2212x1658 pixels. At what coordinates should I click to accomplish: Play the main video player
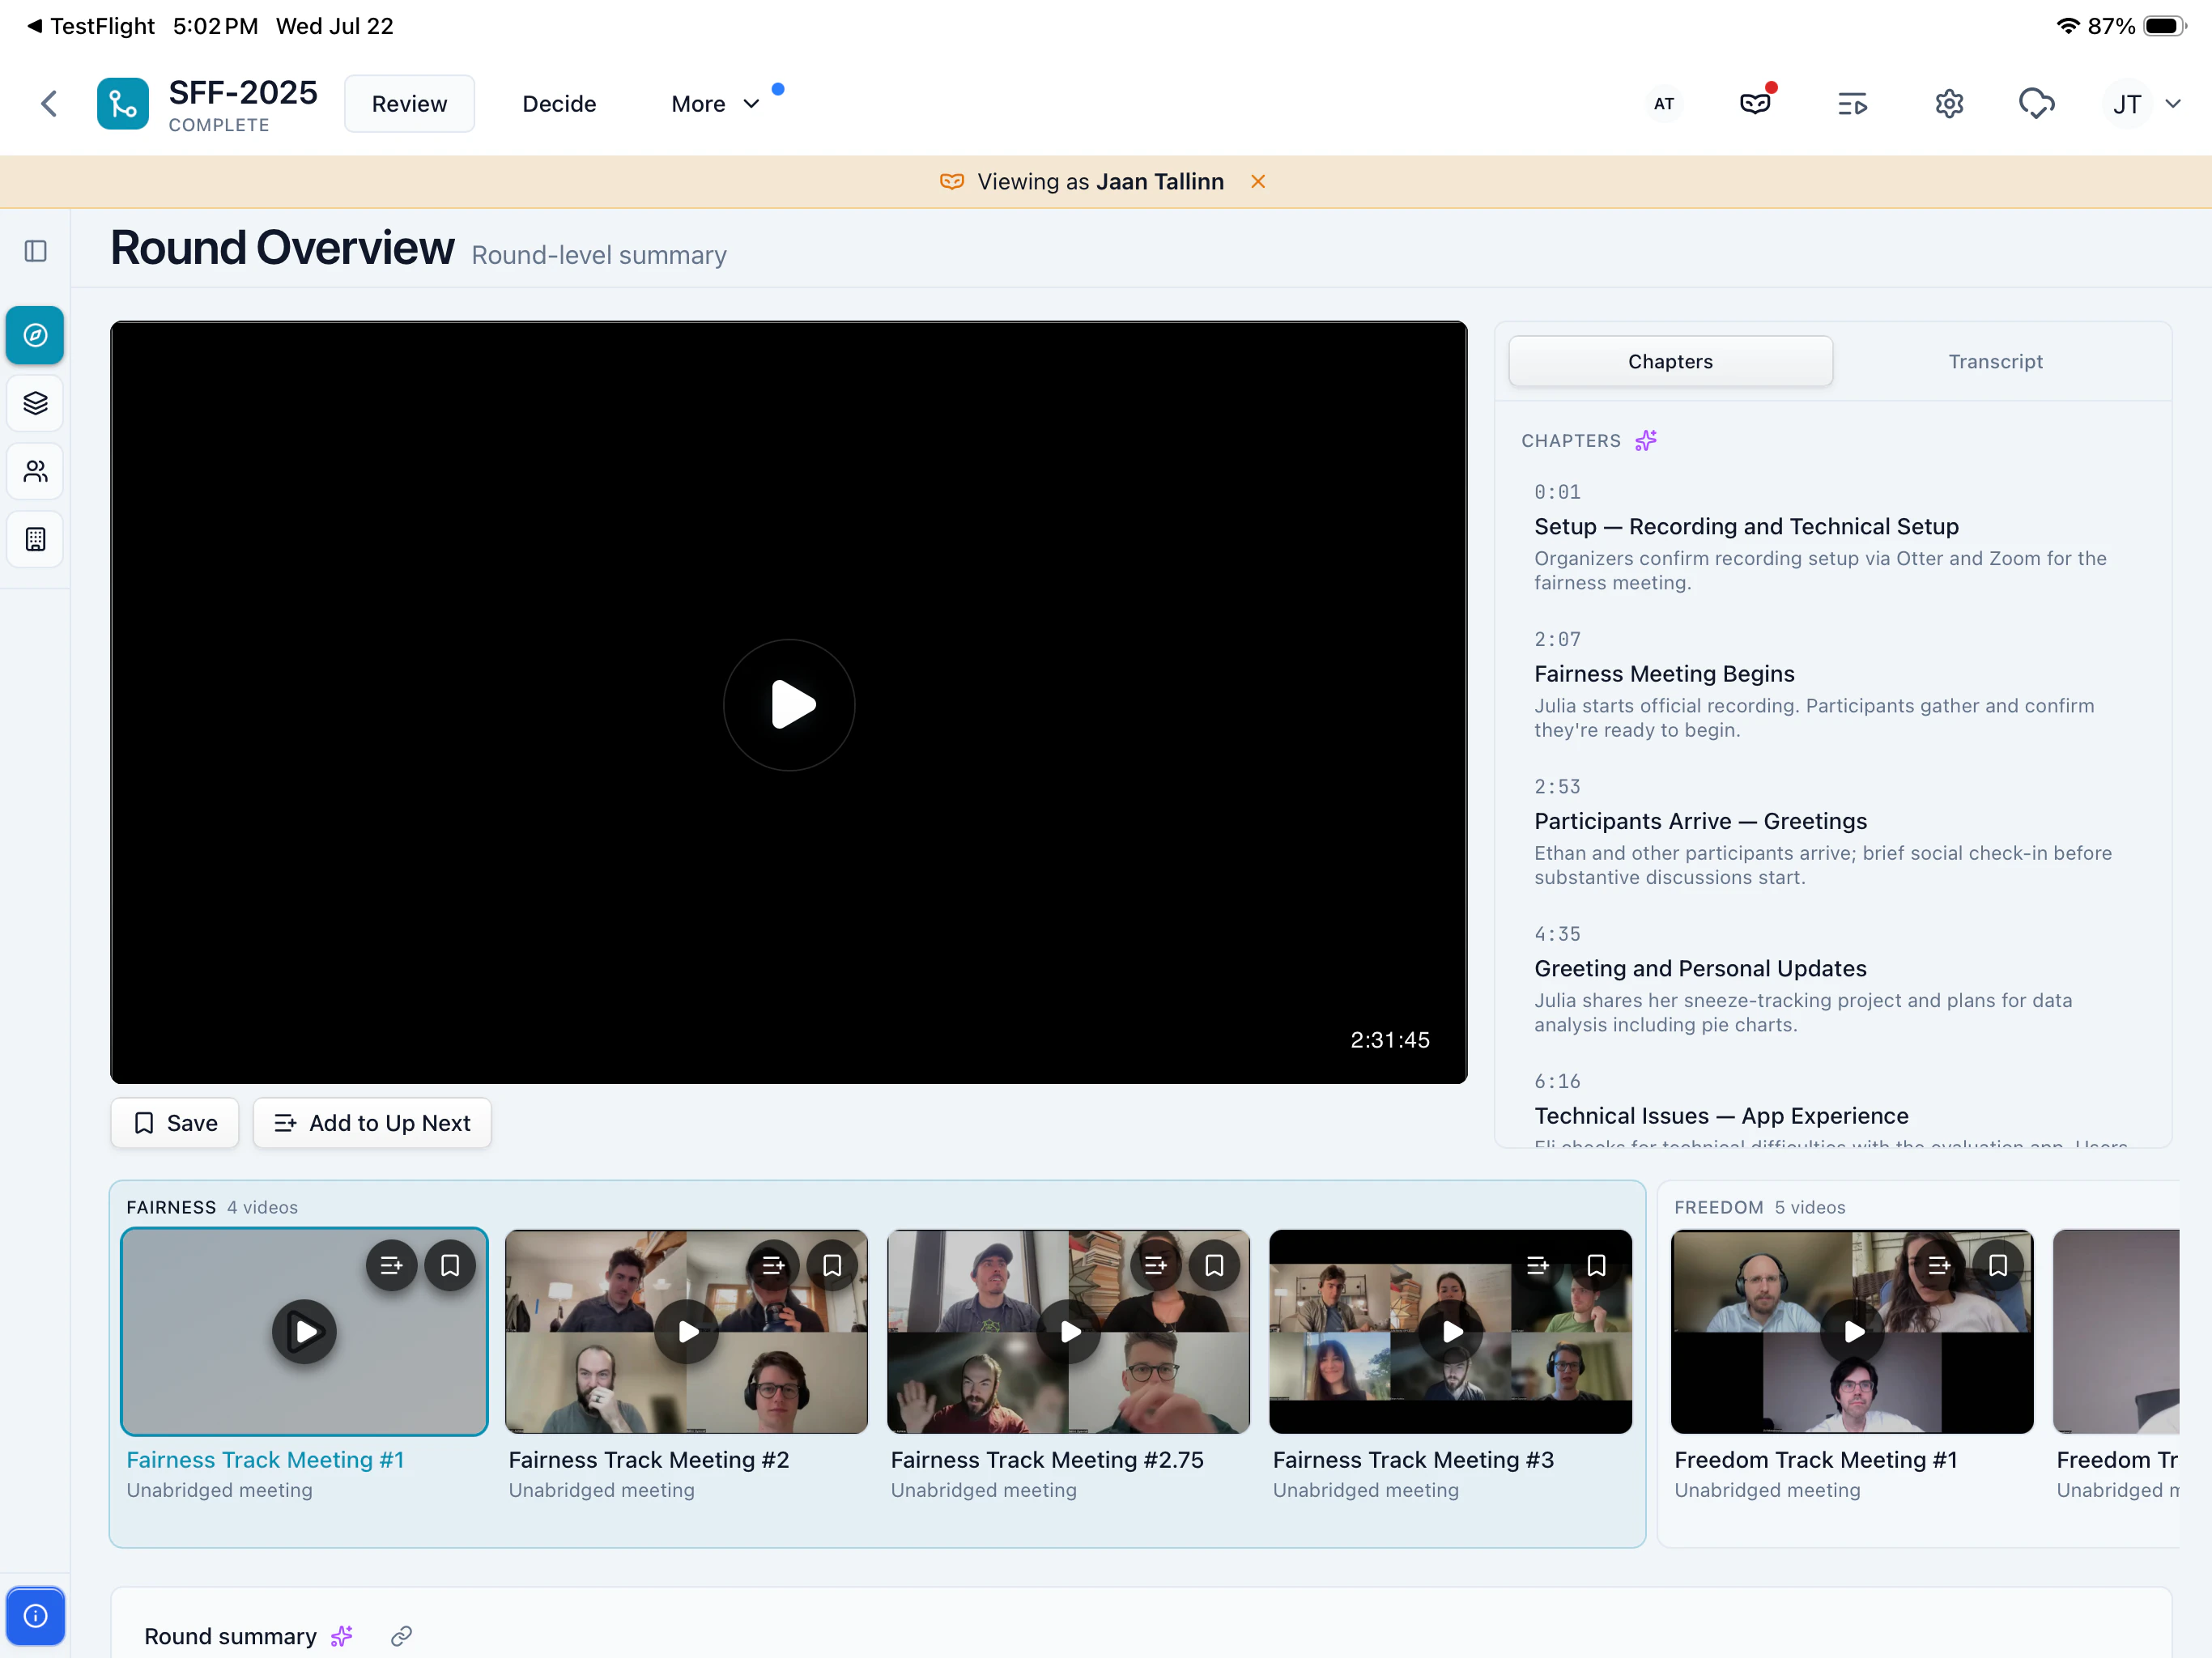tap(789, 704)
